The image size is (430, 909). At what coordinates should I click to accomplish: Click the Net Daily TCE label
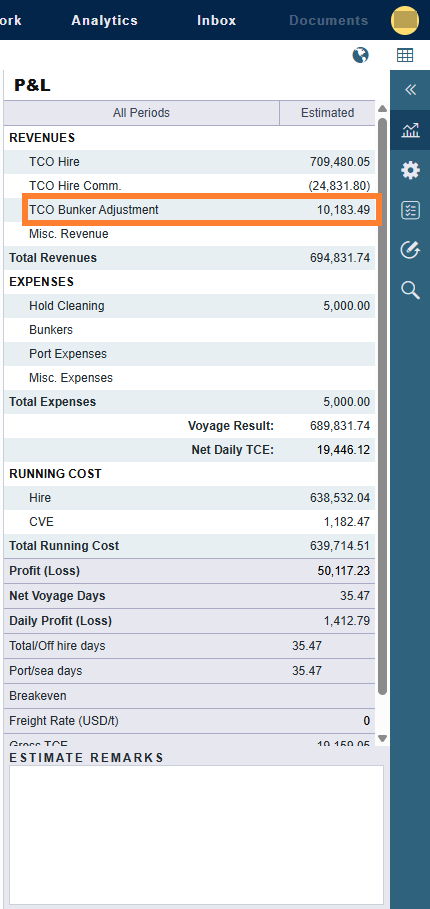click(x=232, y=450)
